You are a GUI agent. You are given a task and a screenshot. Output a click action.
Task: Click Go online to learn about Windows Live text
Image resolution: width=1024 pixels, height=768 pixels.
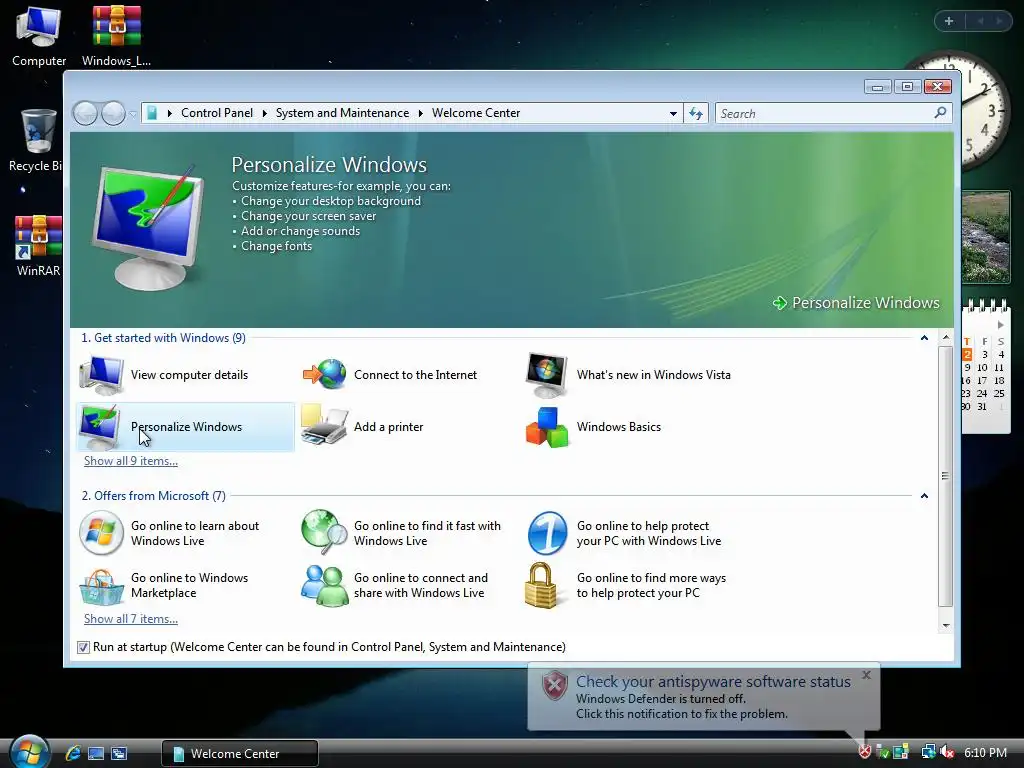pyautogui.click(x=195, y=533)
